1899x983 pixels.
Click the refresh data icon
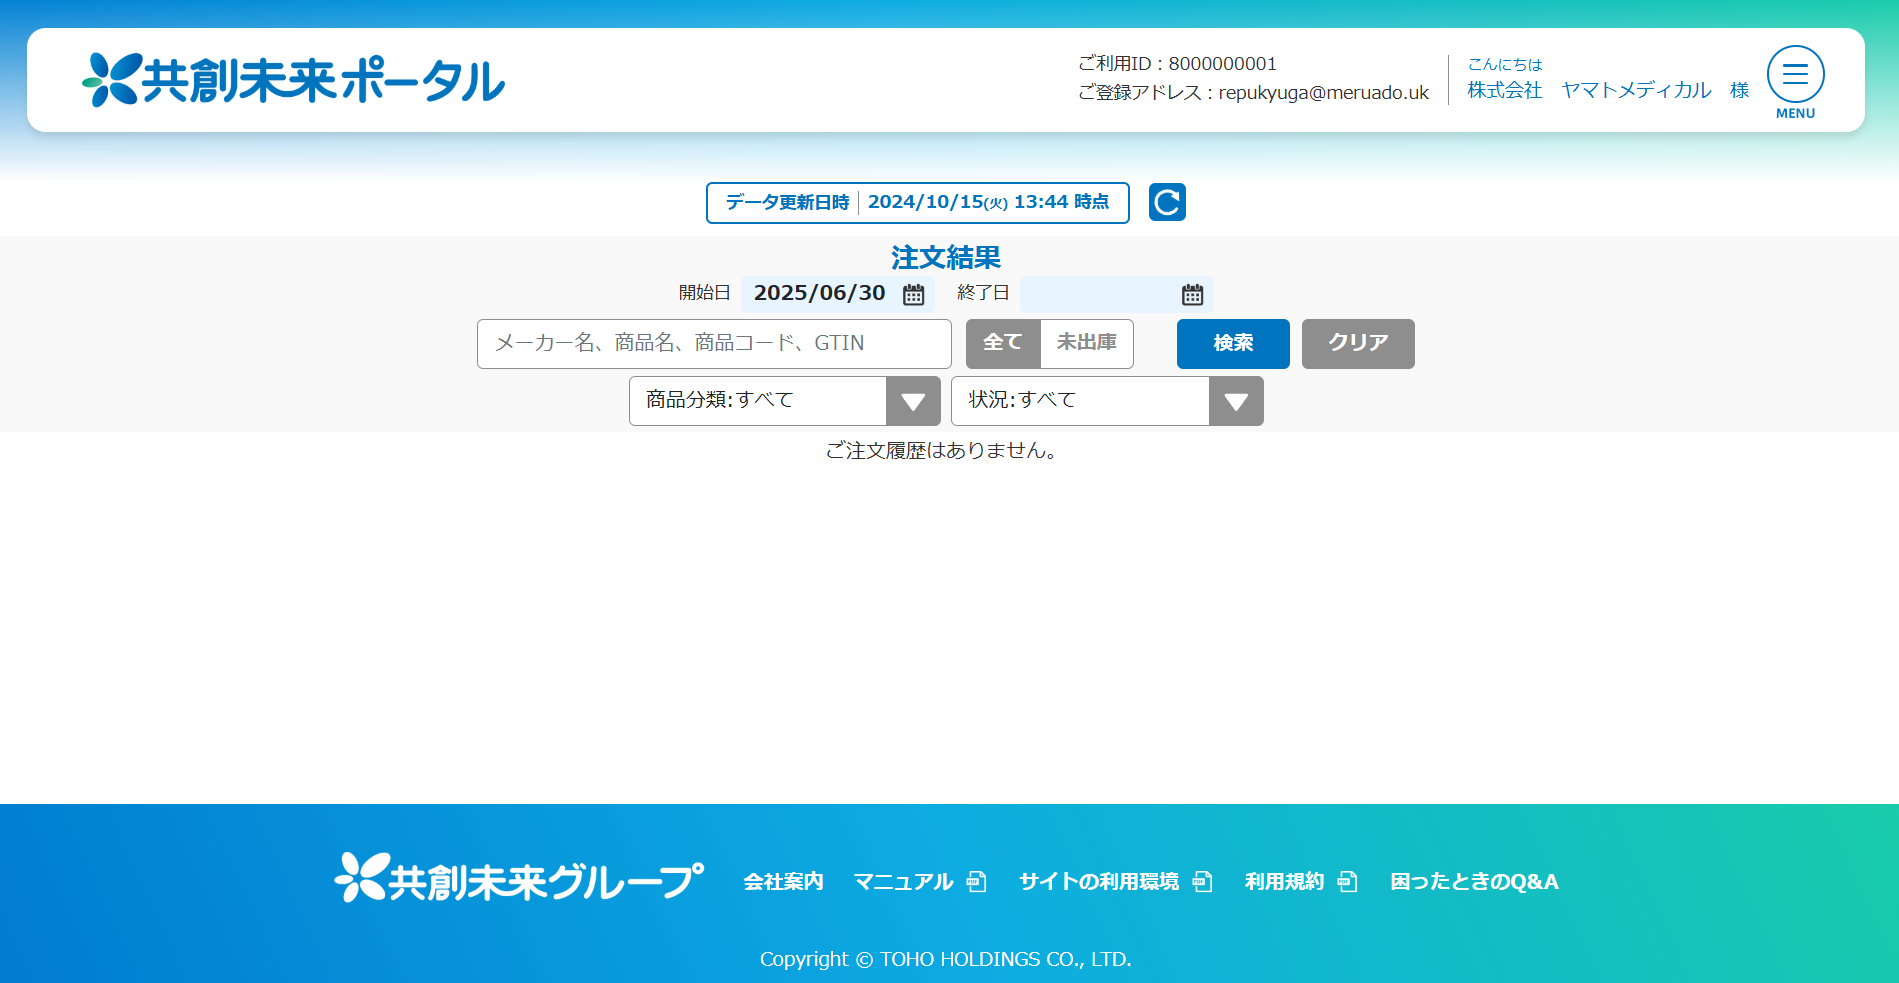click(1167, 202)
